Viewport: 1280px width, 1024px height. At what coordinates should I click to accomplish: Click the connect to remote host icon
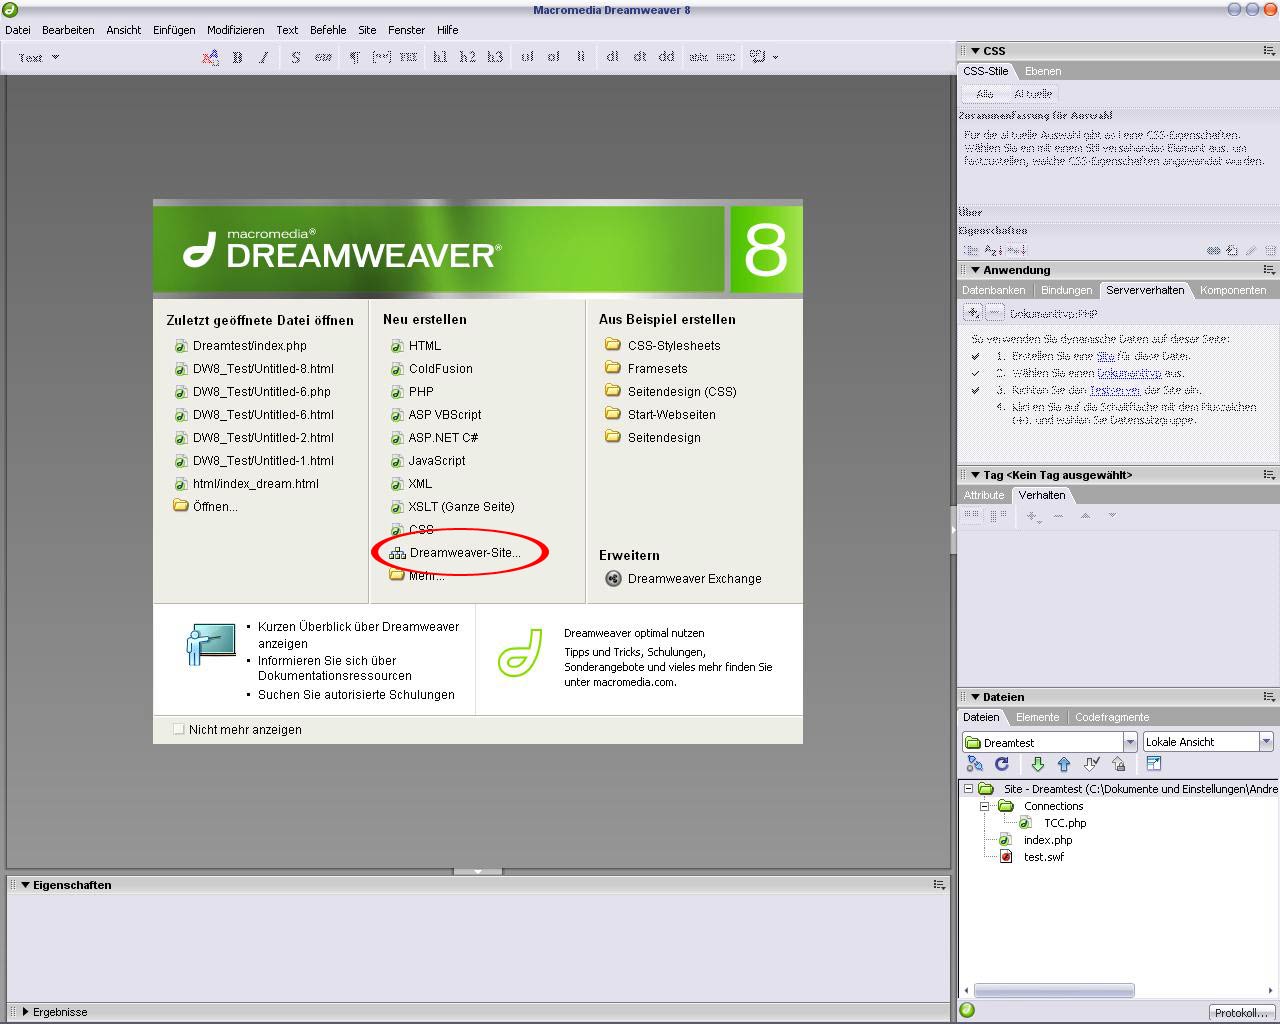point(975,764)
